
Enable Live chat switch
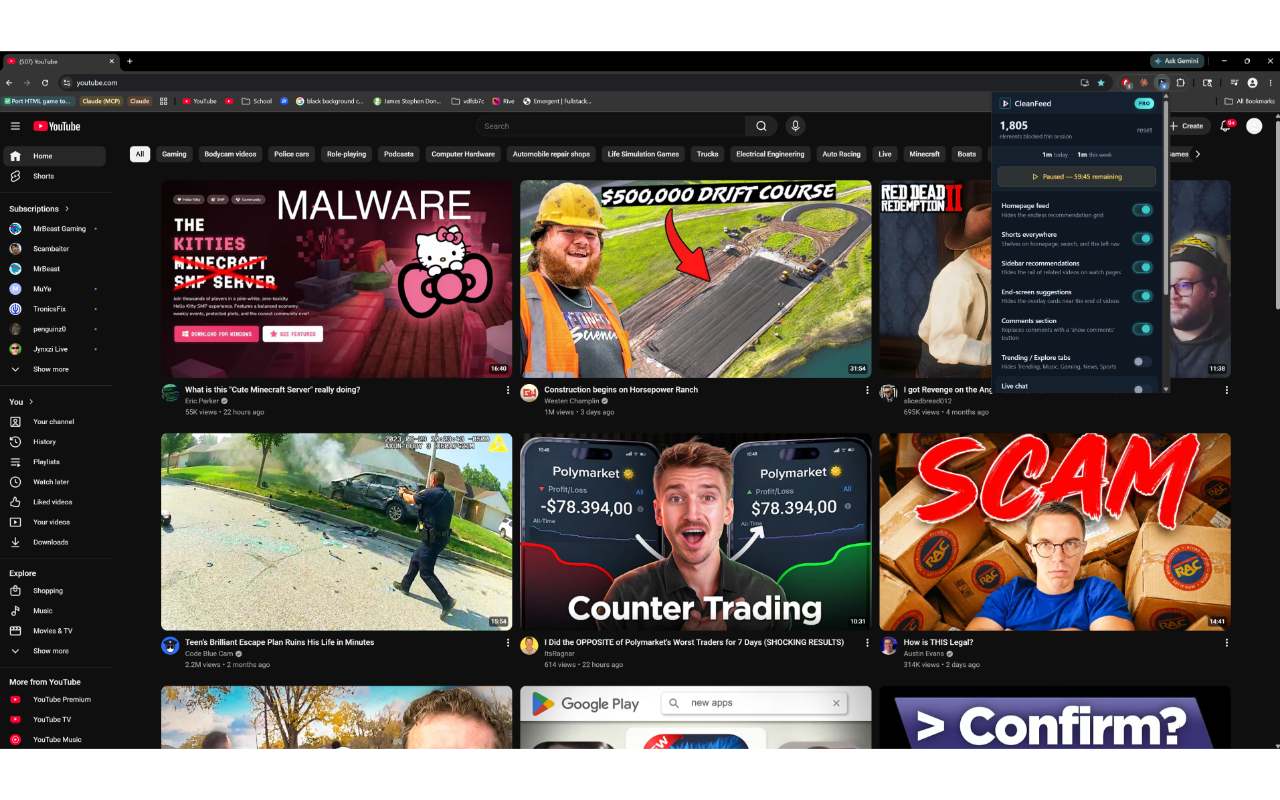1142,389
